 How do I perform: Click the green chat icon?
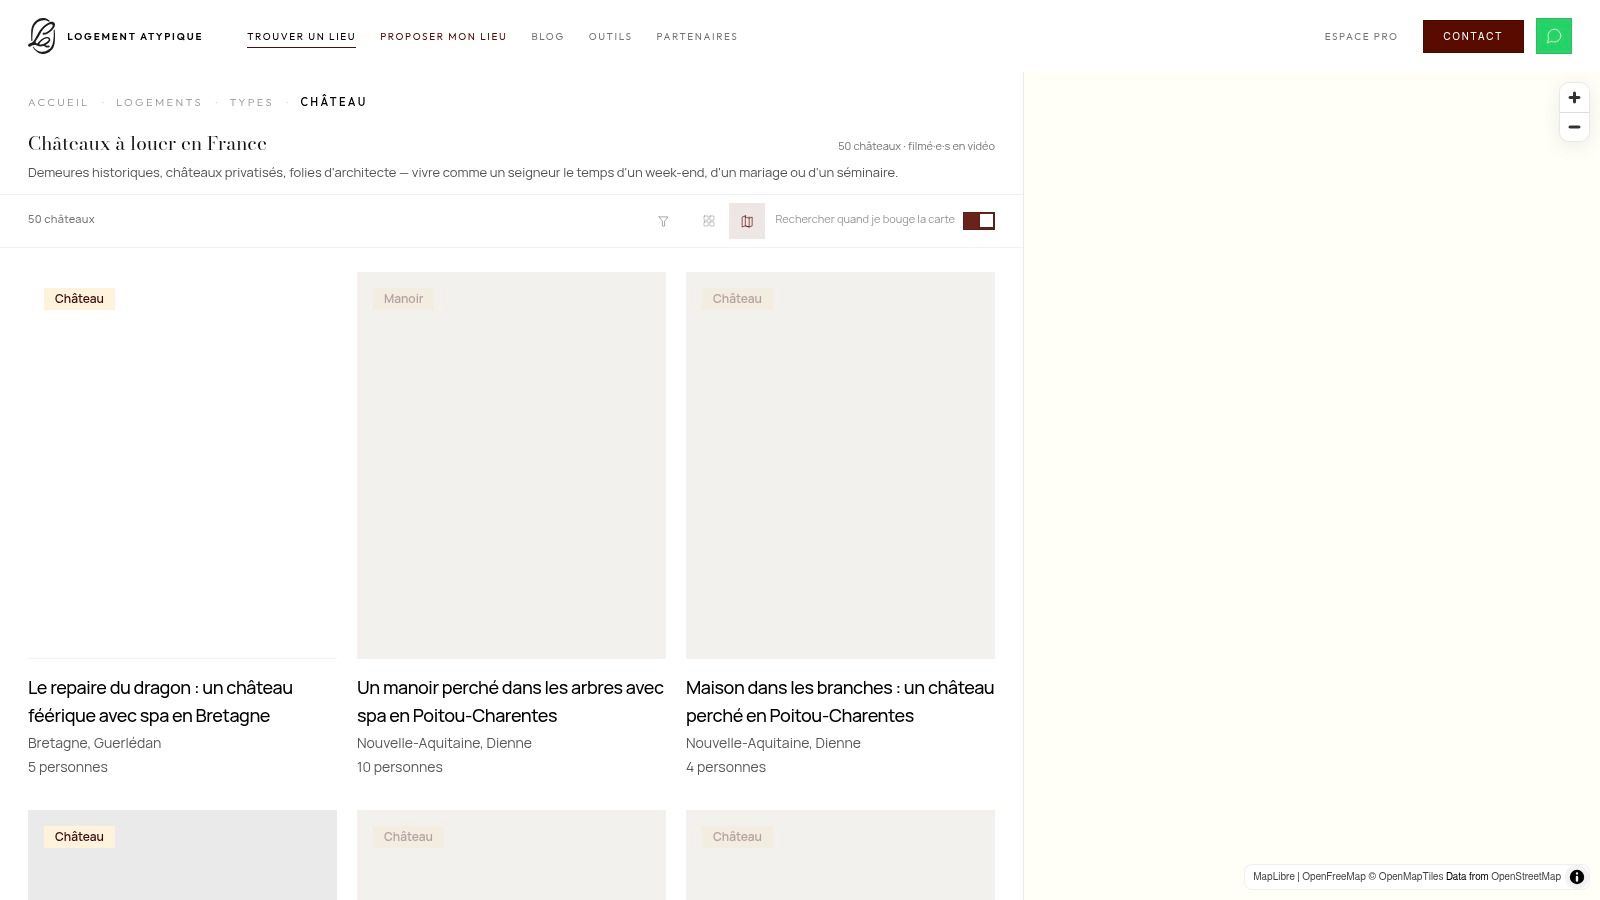(x=1554, y=36)
